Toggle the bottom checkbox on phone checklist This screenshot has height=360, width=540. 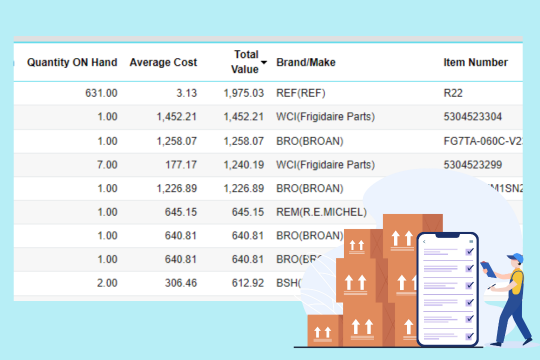469,336
